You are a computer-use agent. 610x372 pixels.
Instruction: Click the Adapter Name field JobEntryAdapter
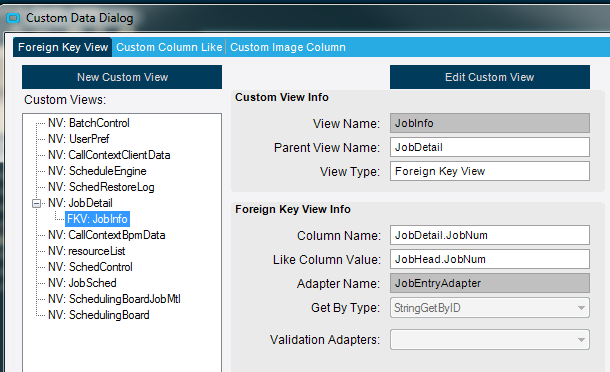click(490, 283)
